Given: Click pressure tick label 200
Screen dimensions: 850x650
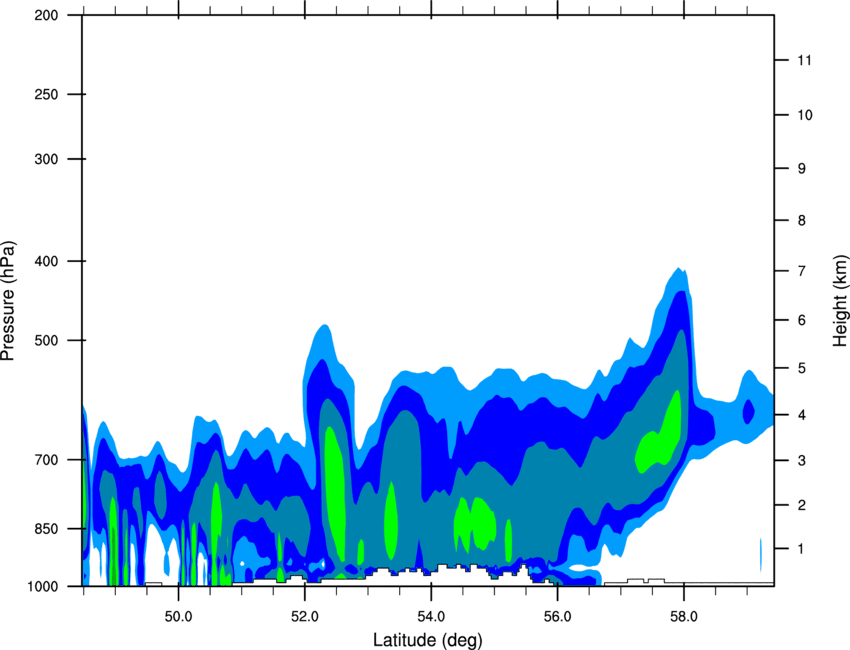Looking at the screenshot, I should (47, 16).
